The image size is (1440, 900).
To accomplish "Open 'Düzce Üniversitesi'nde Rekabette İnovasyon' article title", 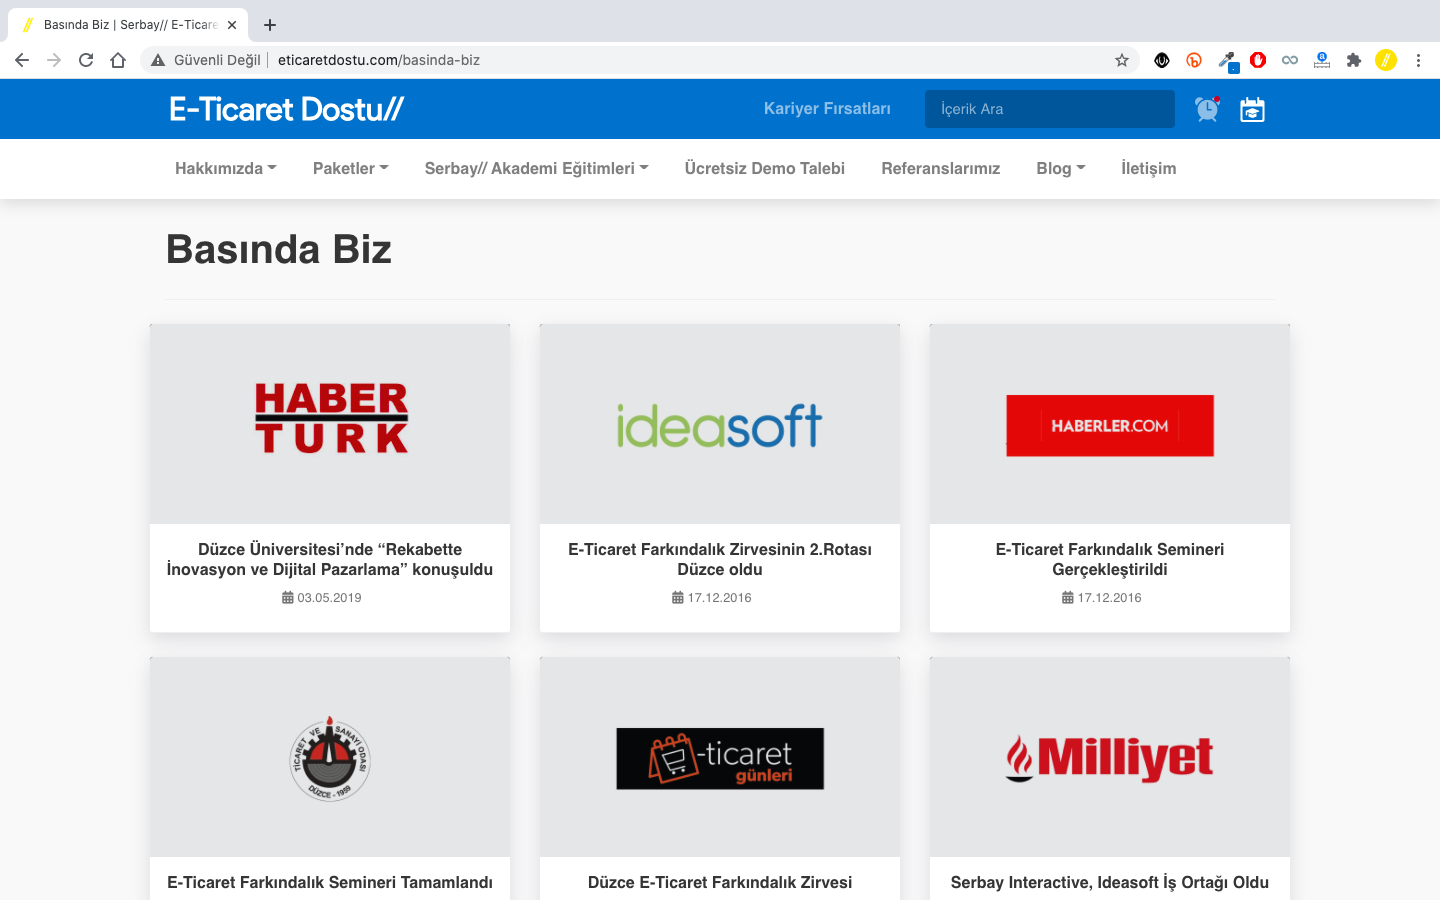I will pyautogui.click(x=330, y=559).
